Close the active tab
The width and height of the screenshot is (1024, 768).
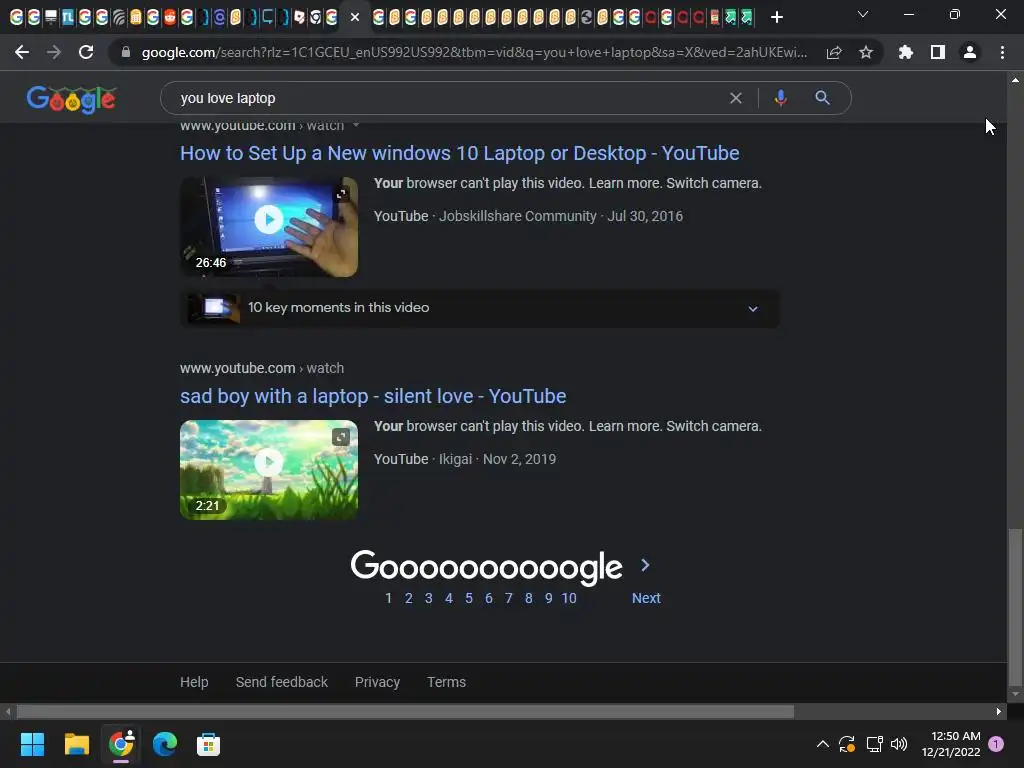point(355,17)
